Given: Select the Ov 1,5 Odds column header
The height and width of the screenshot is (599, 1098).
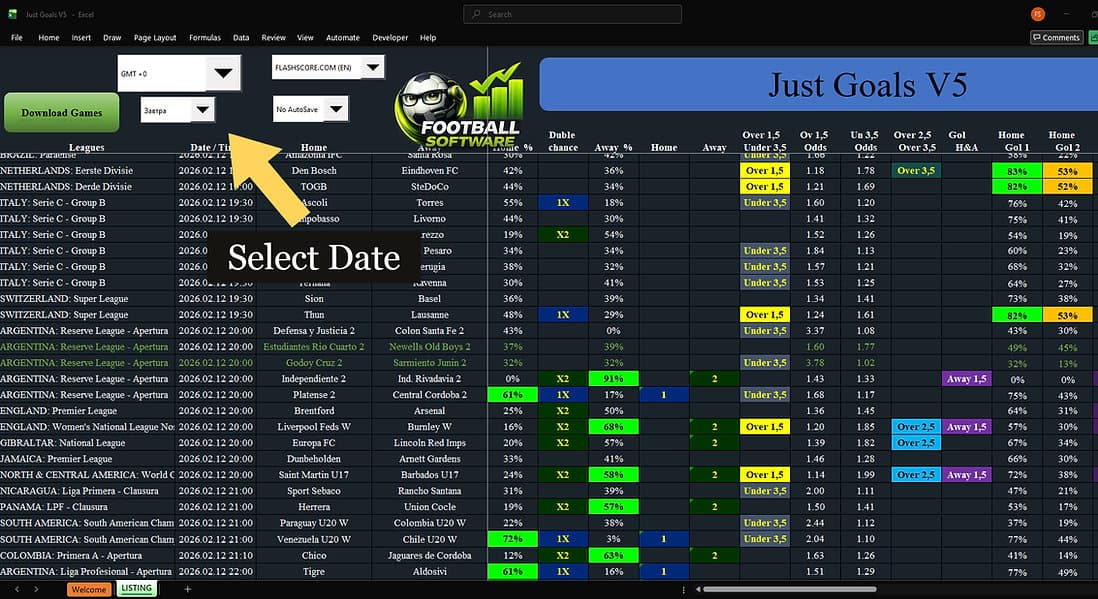Looking at the screenshot, I should pos(814,141).
